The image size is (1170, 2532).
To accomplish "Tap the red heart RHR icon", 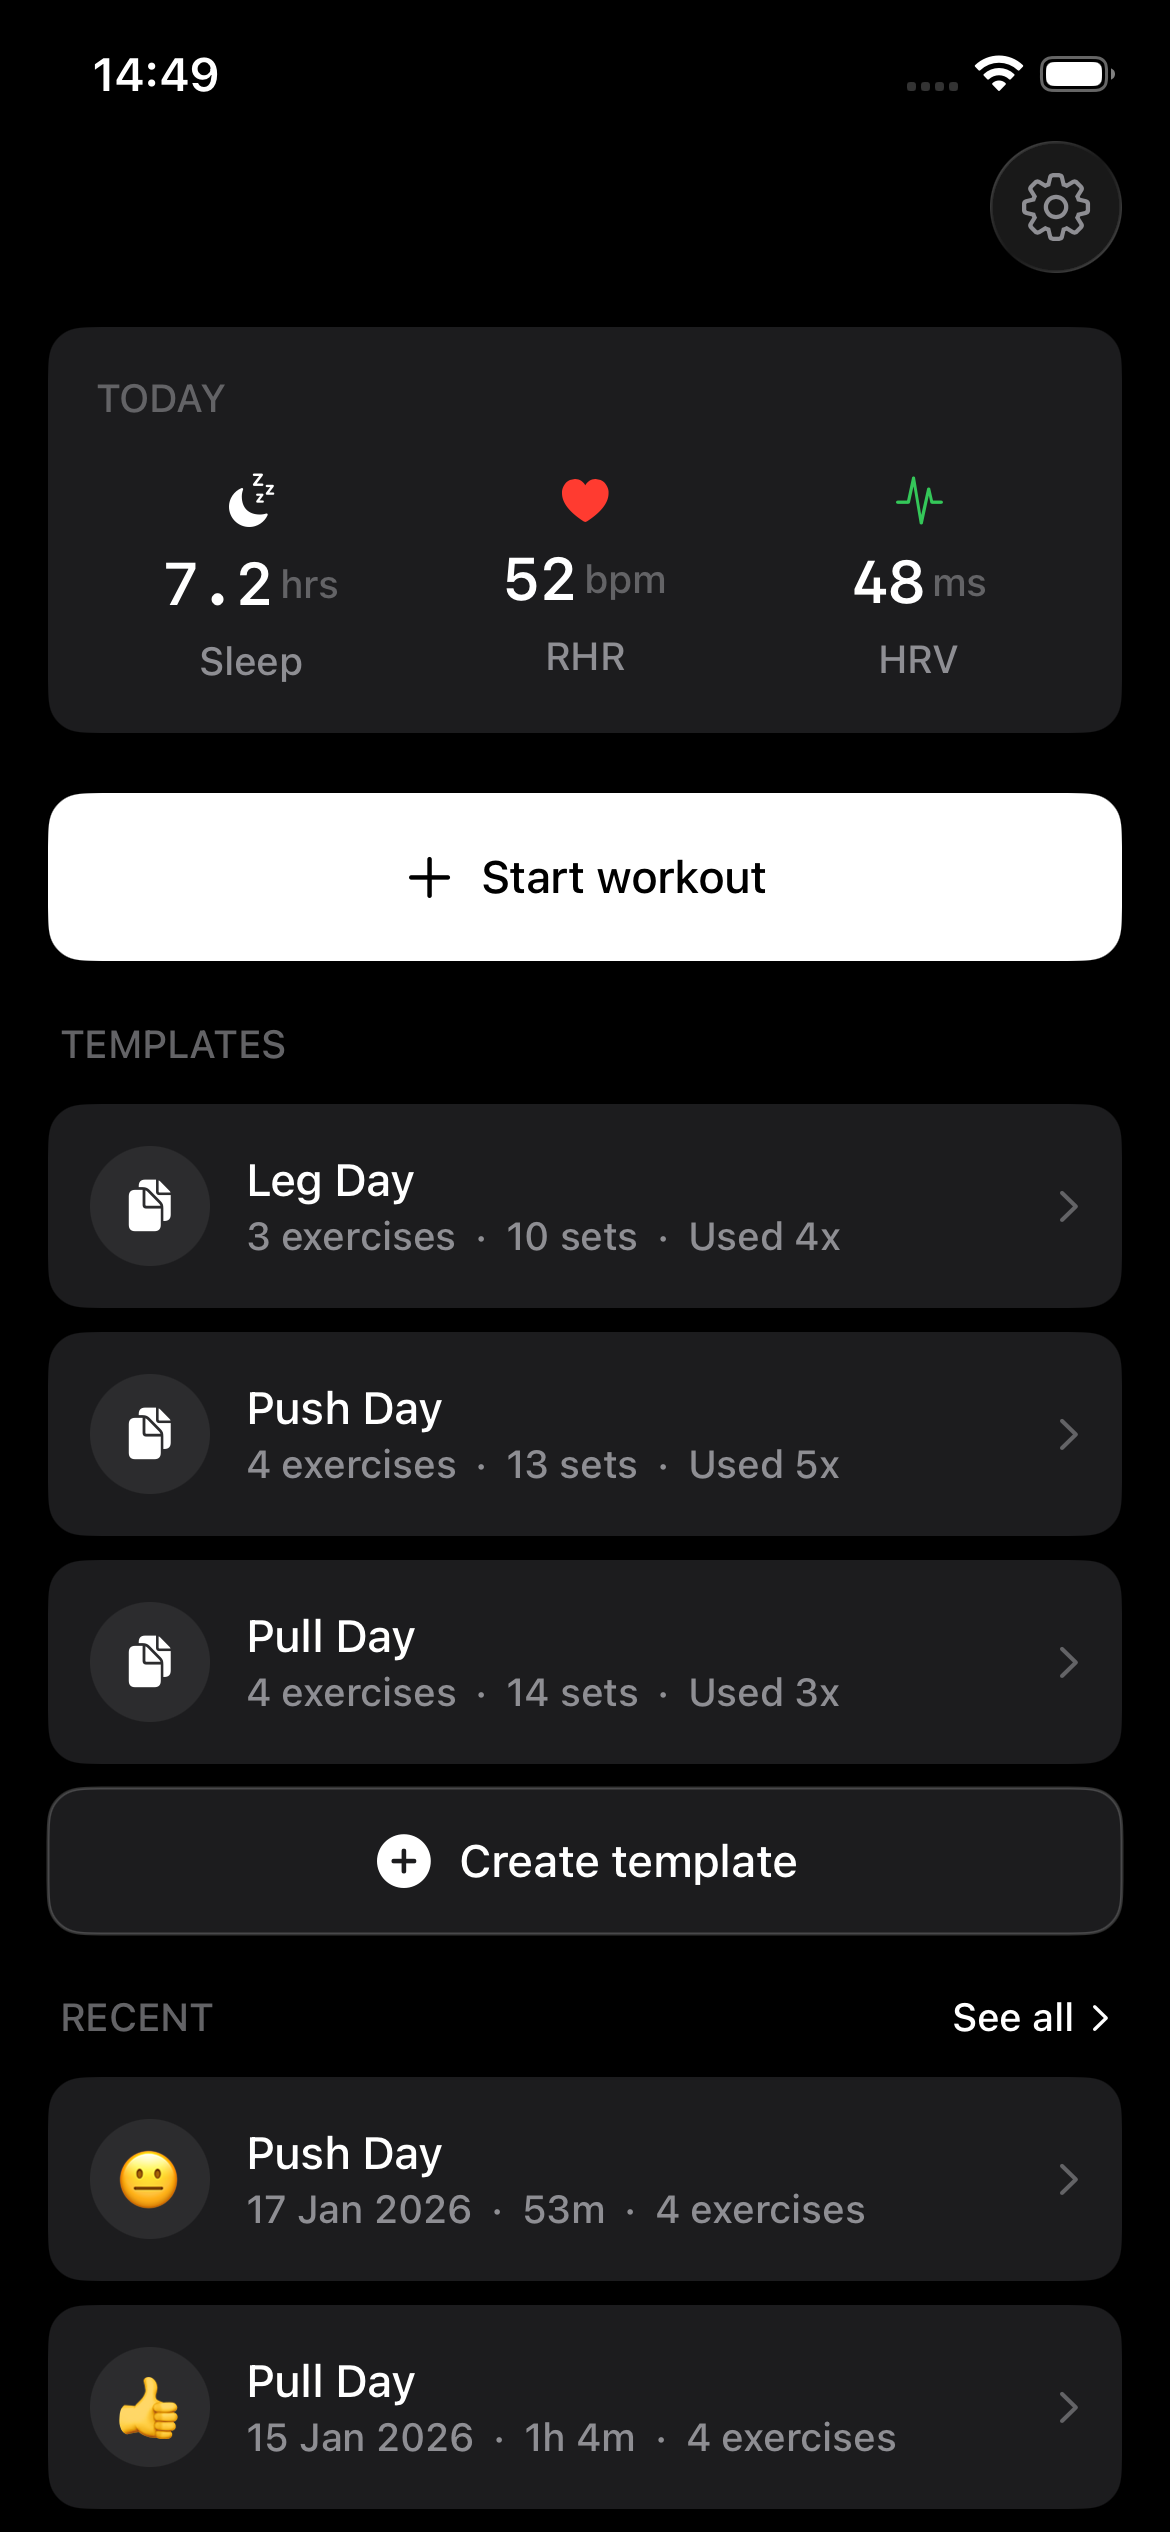I will click(585, 500).
